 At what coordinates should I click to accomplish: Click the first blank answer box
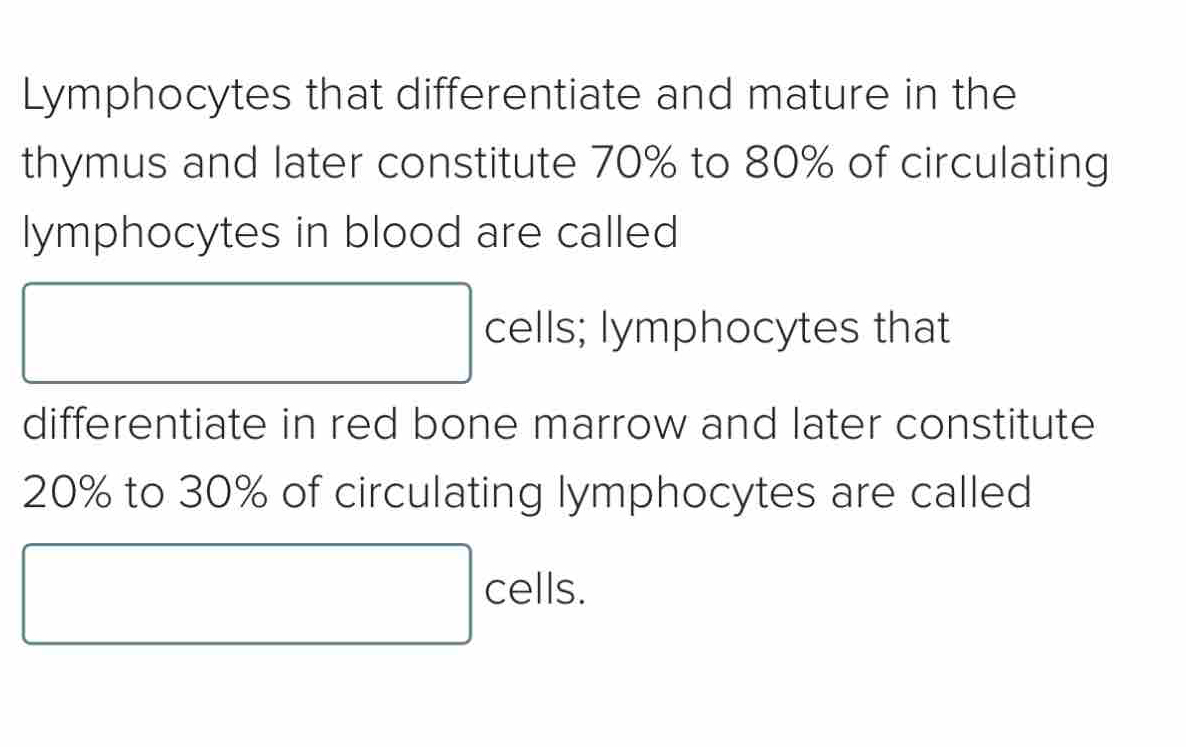[246, 333]
